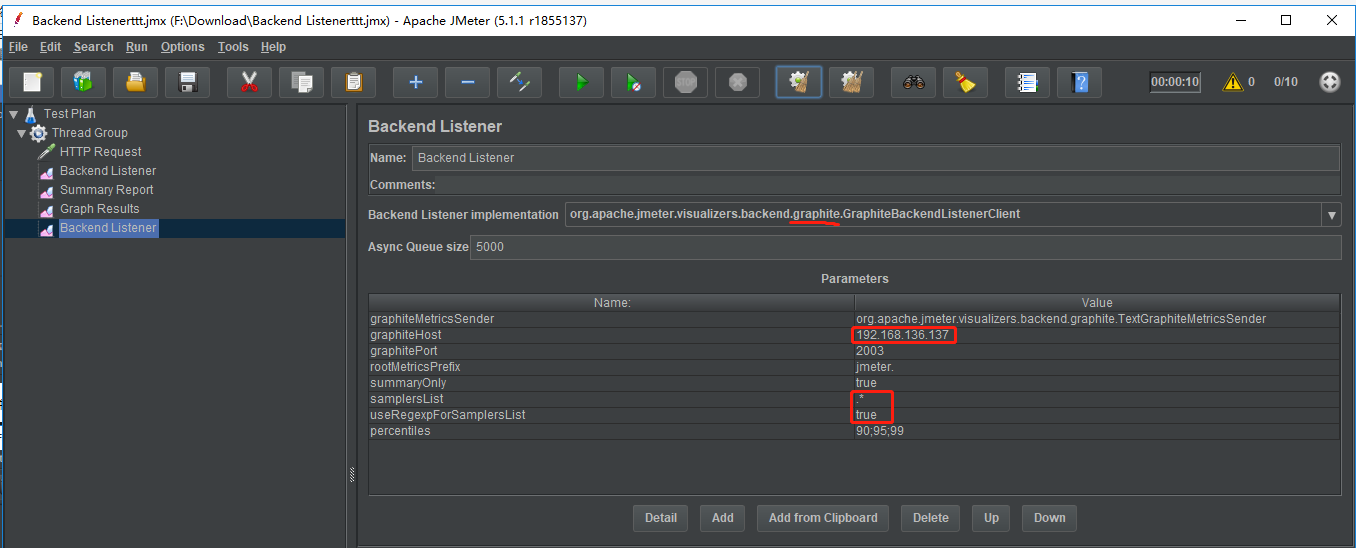Click summaryOnly value true
The height and width of the screenshot is (548, 1356).
pos(1097,383)
